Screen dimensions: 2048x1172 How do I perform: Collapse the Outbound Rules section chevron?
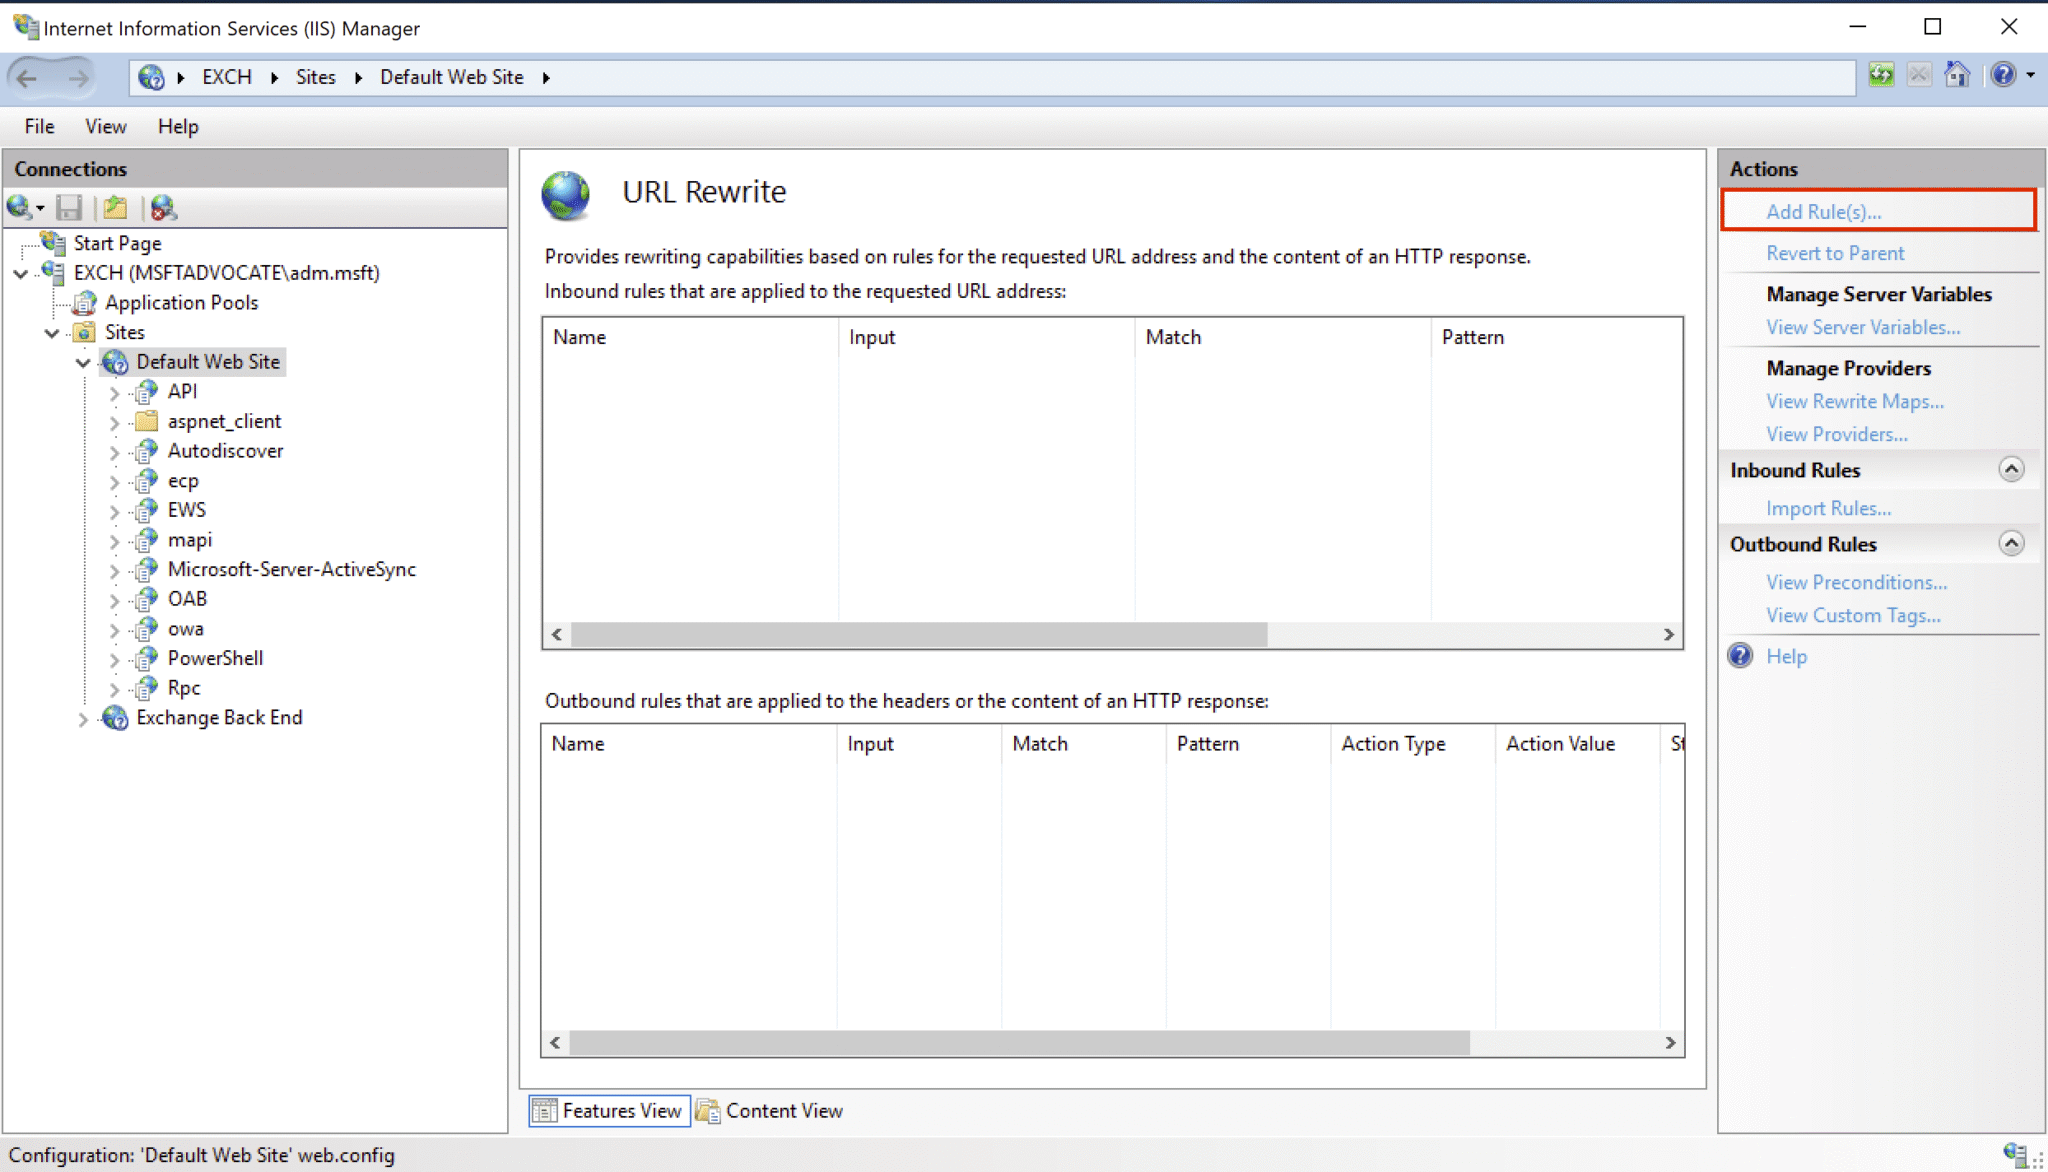click(2011, 543)
